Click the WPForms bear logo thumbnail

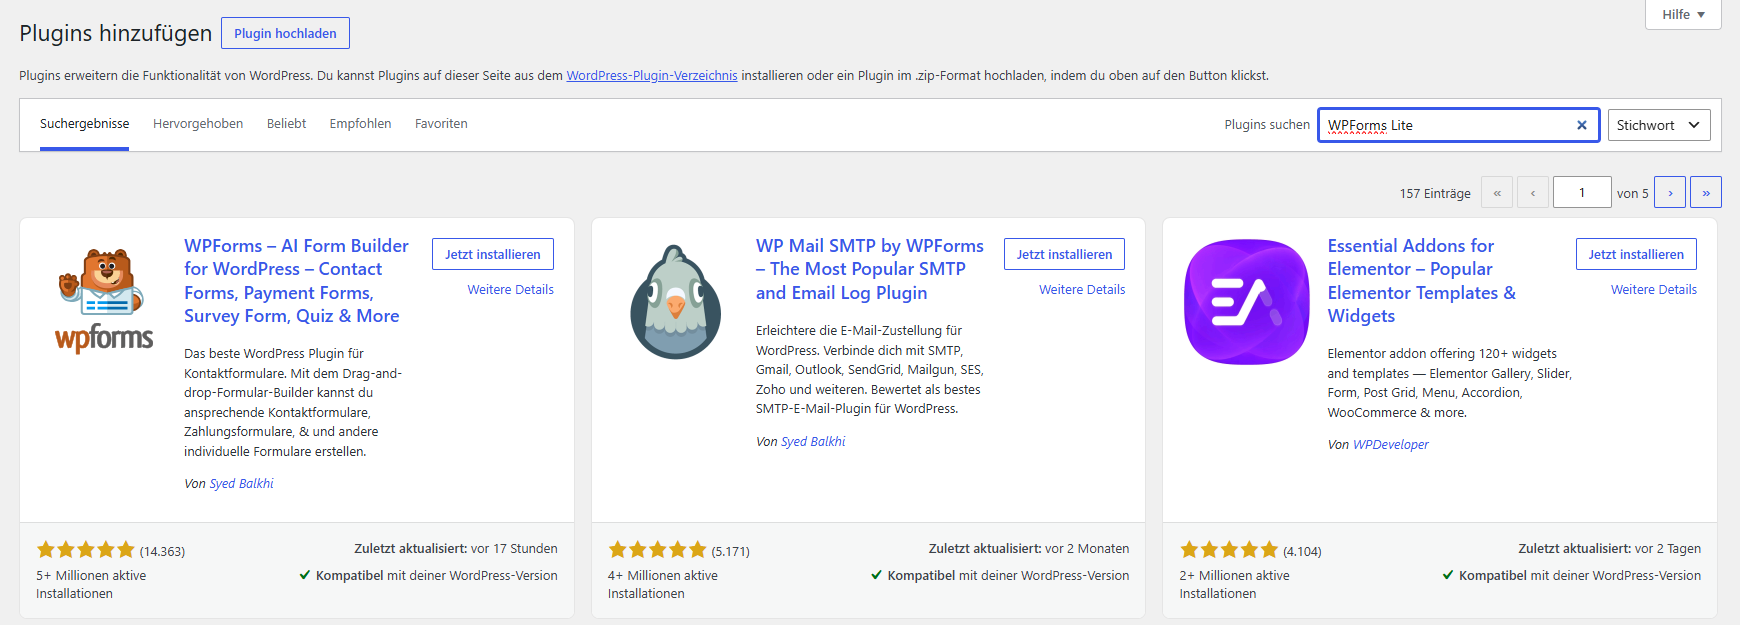105,301
